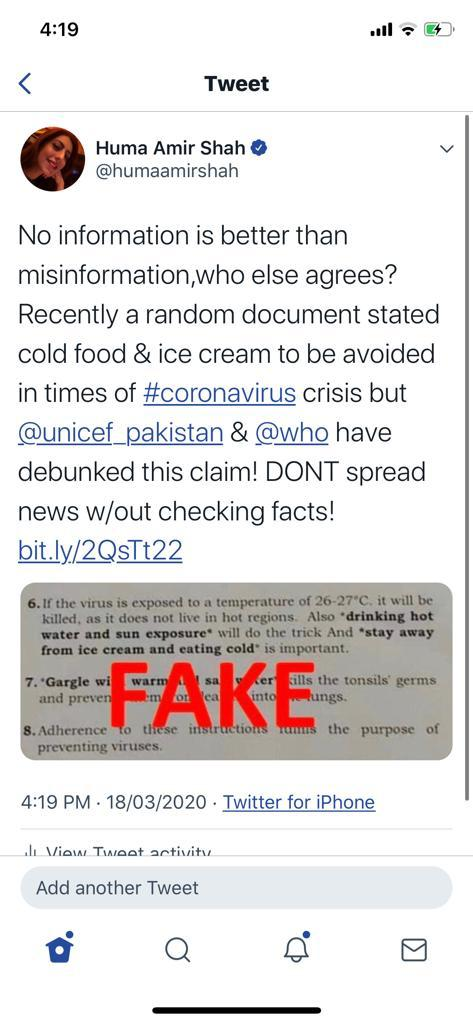473x1024 pixels.
Task: Open the @who mention
Action: click(x=291, y=432)
